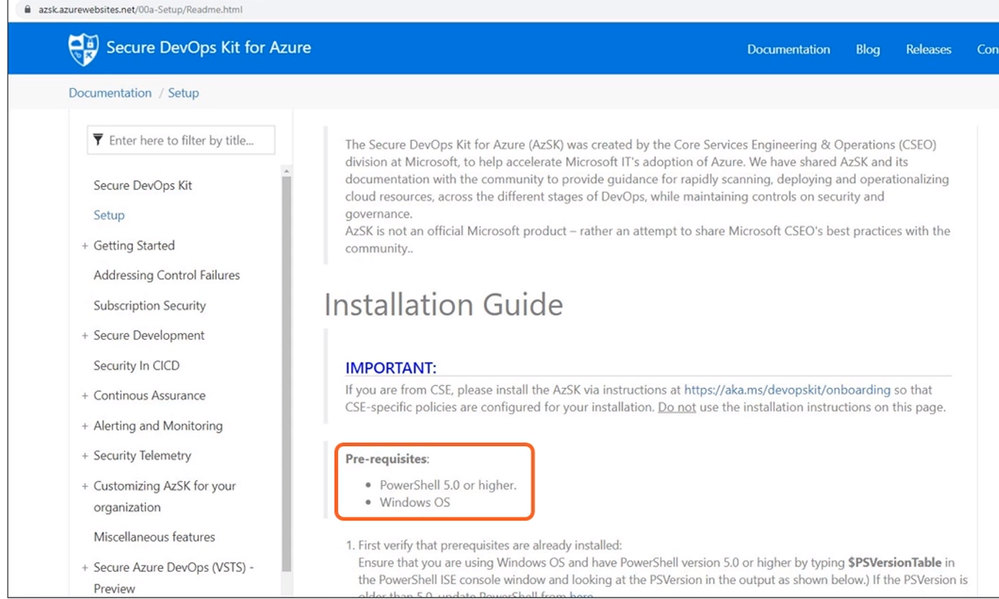This screenshot has height=599, width=999.
Task: Open Addressing Control Failures page
Action: click(x=167, y=275)
